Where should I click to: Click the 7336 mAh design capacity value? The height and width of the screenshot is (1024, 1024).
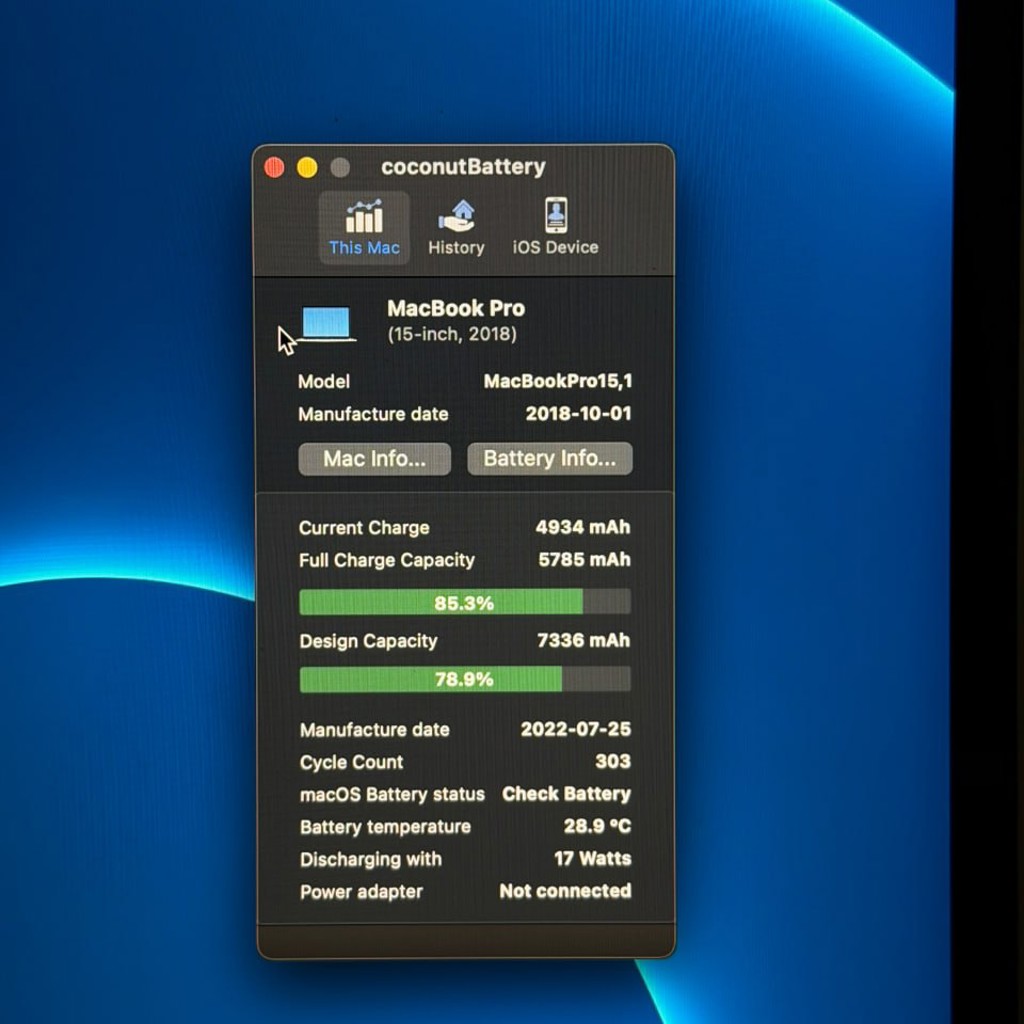click(583, 640)
